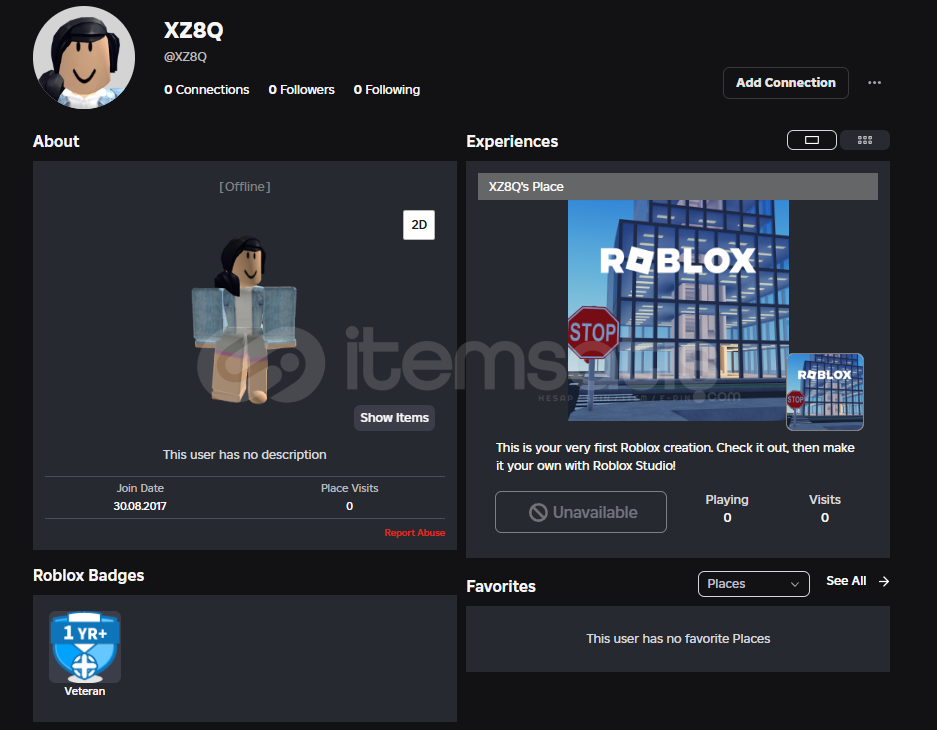Click the small Roblox place icon thumbnail
This screenshot has width=937, height=730.
click(825, 391)
